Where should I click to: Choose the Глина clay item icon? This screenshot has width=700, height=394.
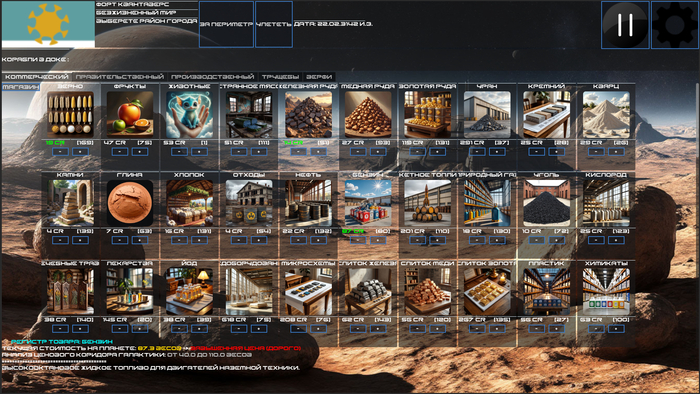(129, 203)
